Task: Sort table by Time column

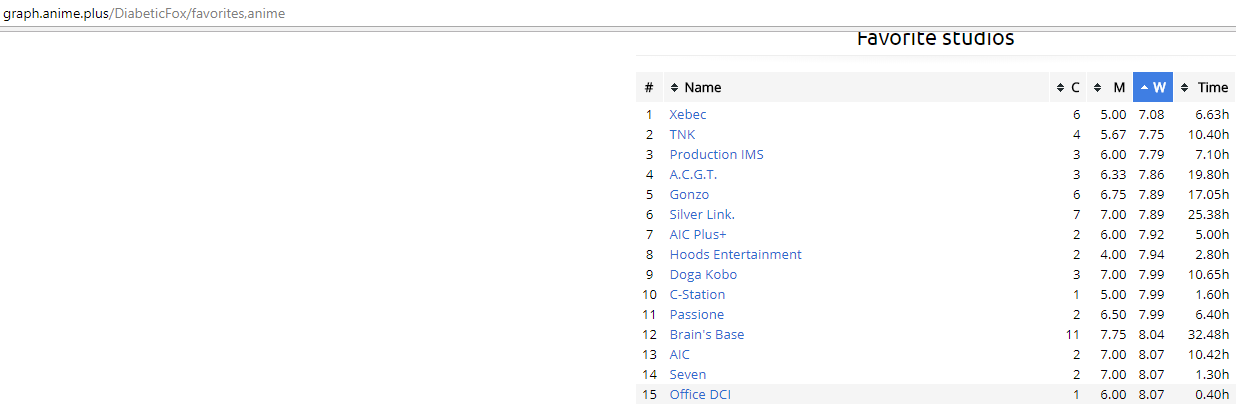Action: coord(1204,87)
